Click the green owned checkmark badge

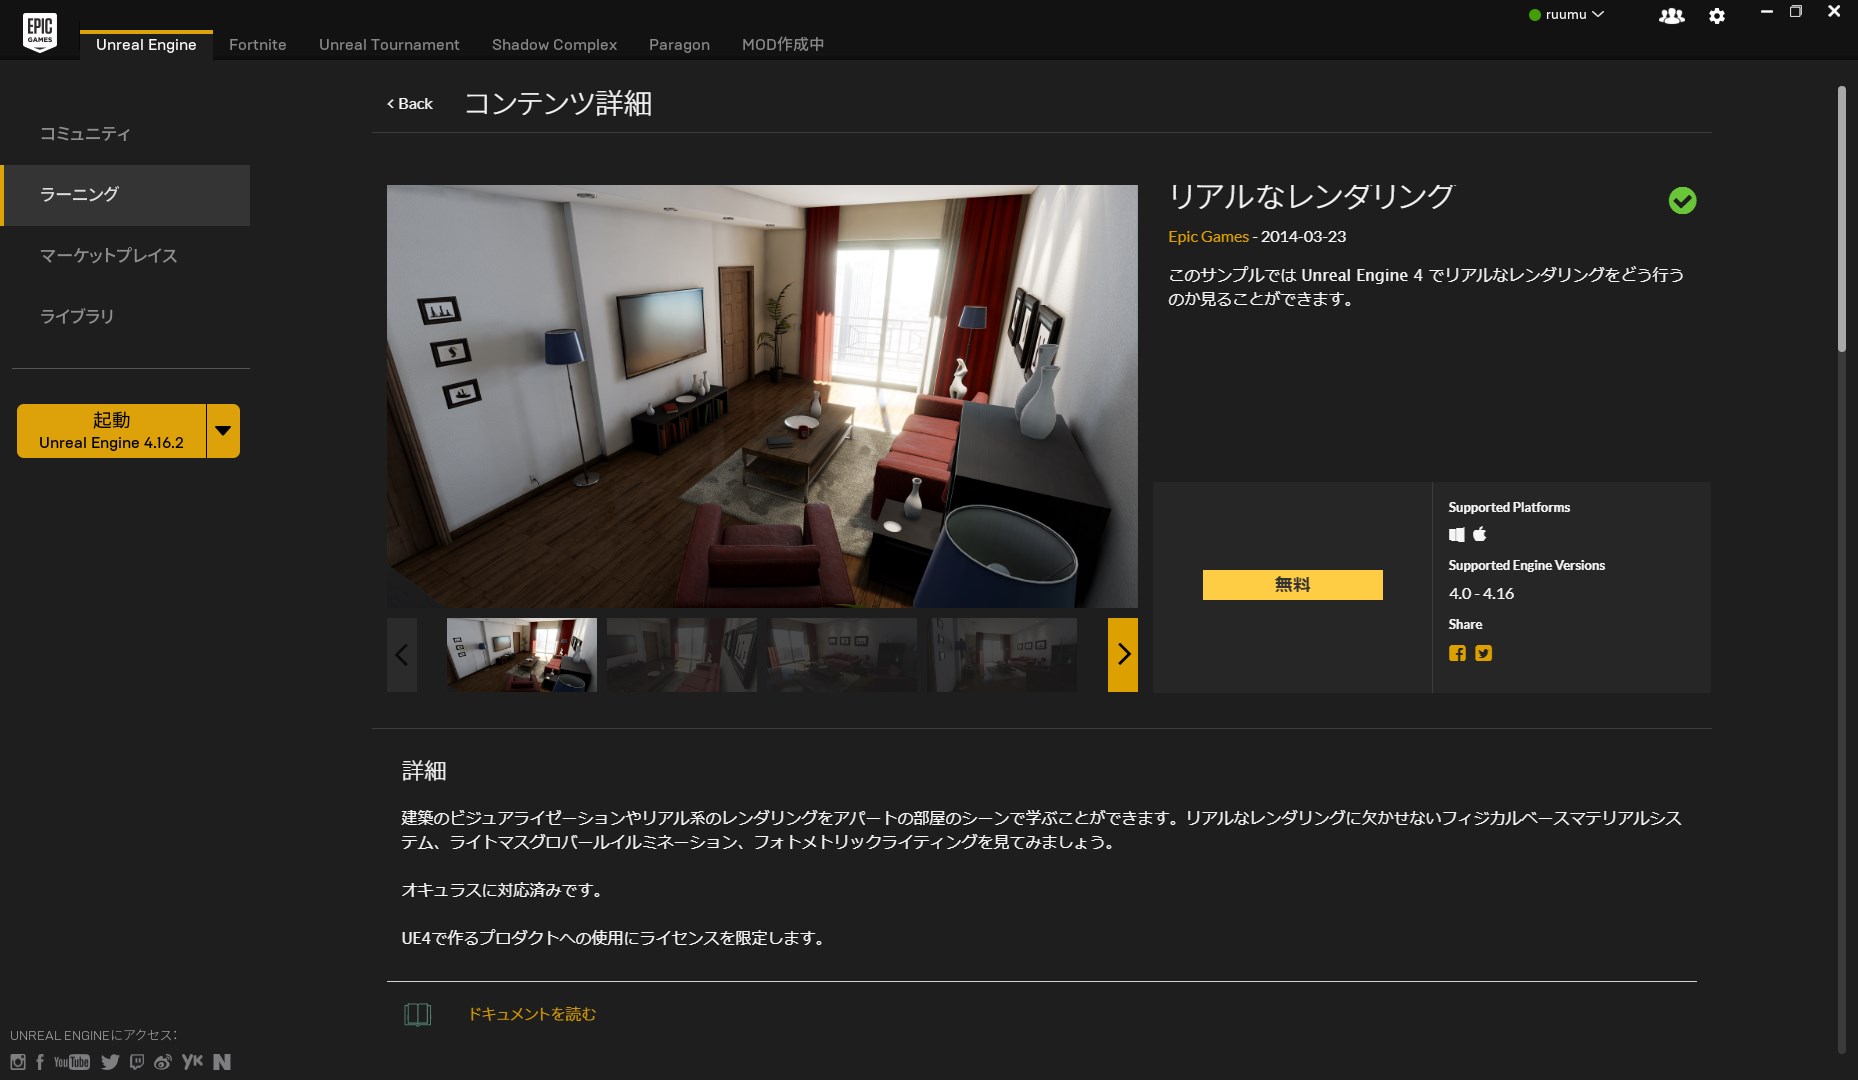pyautogui.click(x=1683, y=201)
